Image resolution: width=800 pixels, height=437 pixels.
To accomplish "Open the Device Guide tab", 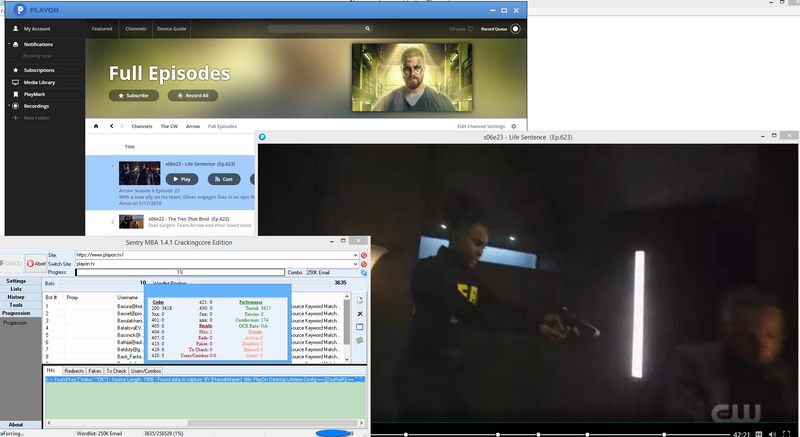I will [171, 29].
